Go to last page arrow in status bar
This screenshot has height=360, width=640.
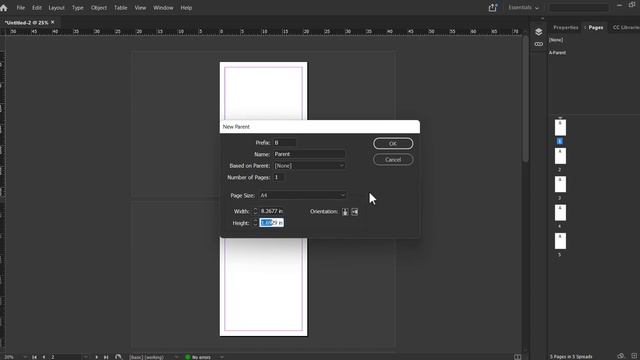106,357
